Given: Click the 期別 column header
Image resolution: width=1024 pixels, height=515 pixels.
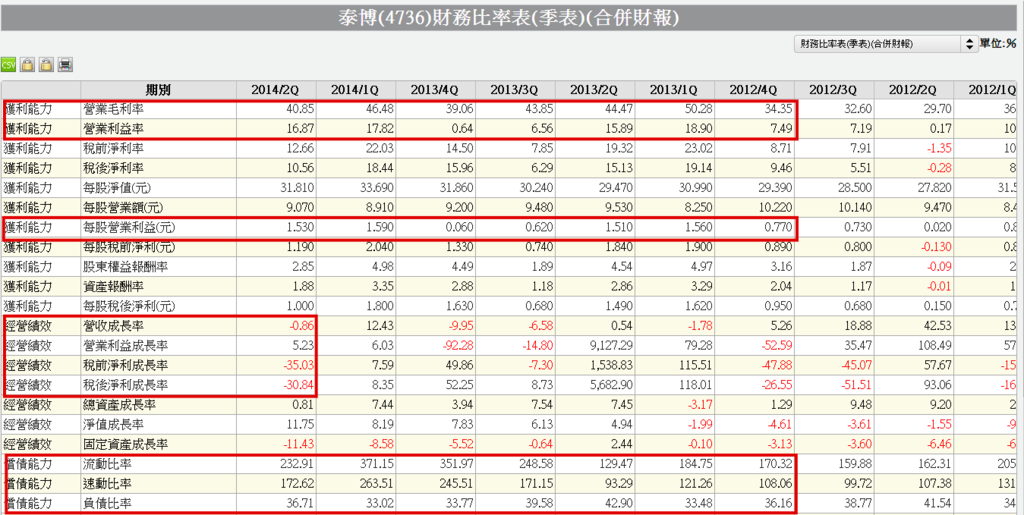Looking at the screenshot, I should [x=158, y=90].
